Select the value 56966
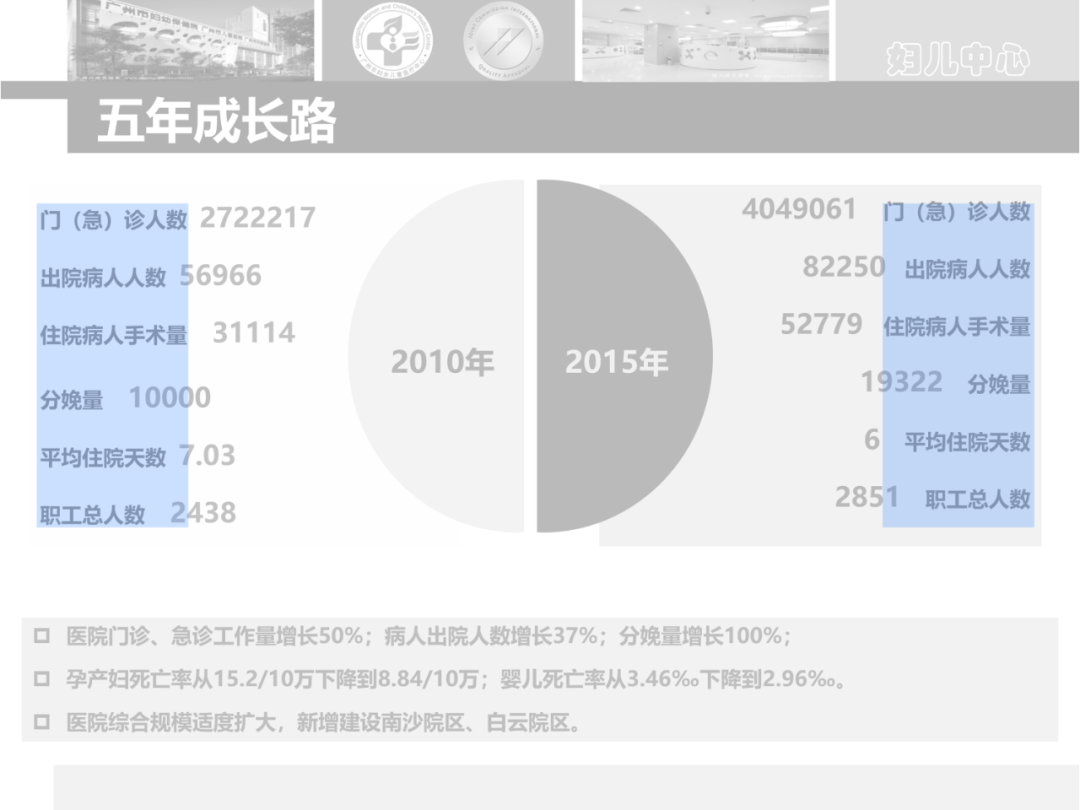 coord(220,276)
